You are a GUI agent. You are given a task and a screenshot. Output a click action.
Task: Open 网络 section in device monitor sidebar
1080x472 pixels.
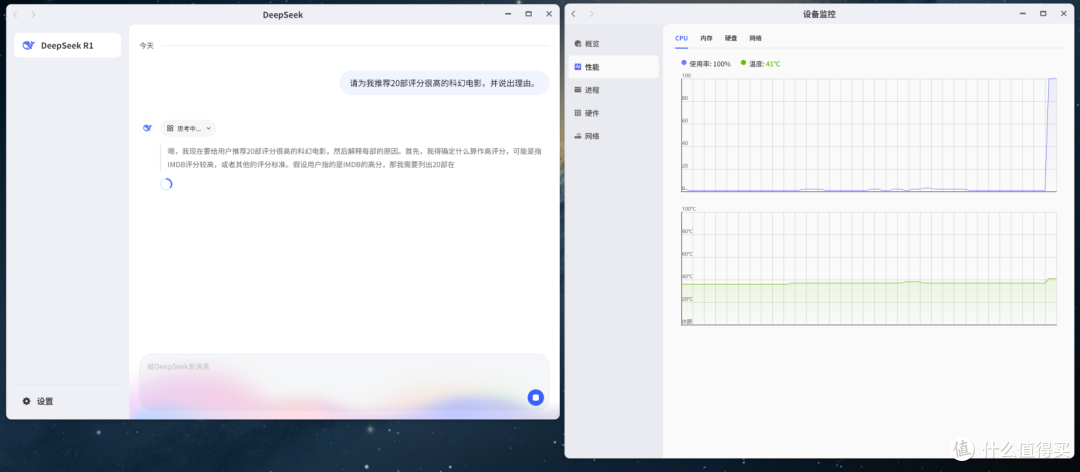point(613,136)
